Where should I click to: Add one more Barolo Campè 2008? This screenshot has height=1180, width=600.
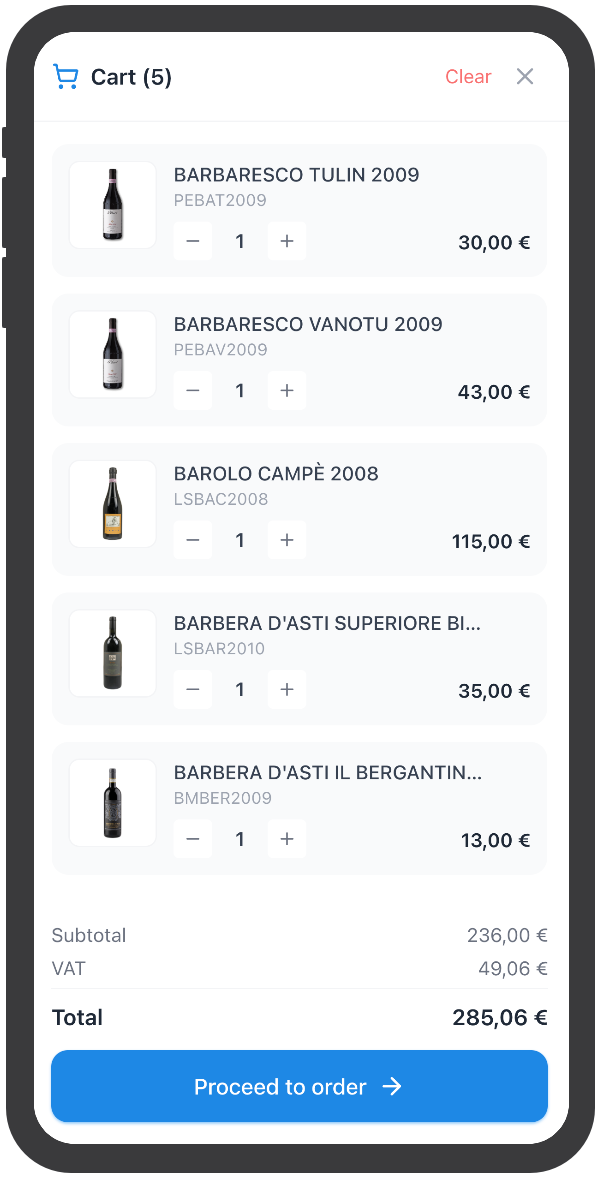pos(287,540)
